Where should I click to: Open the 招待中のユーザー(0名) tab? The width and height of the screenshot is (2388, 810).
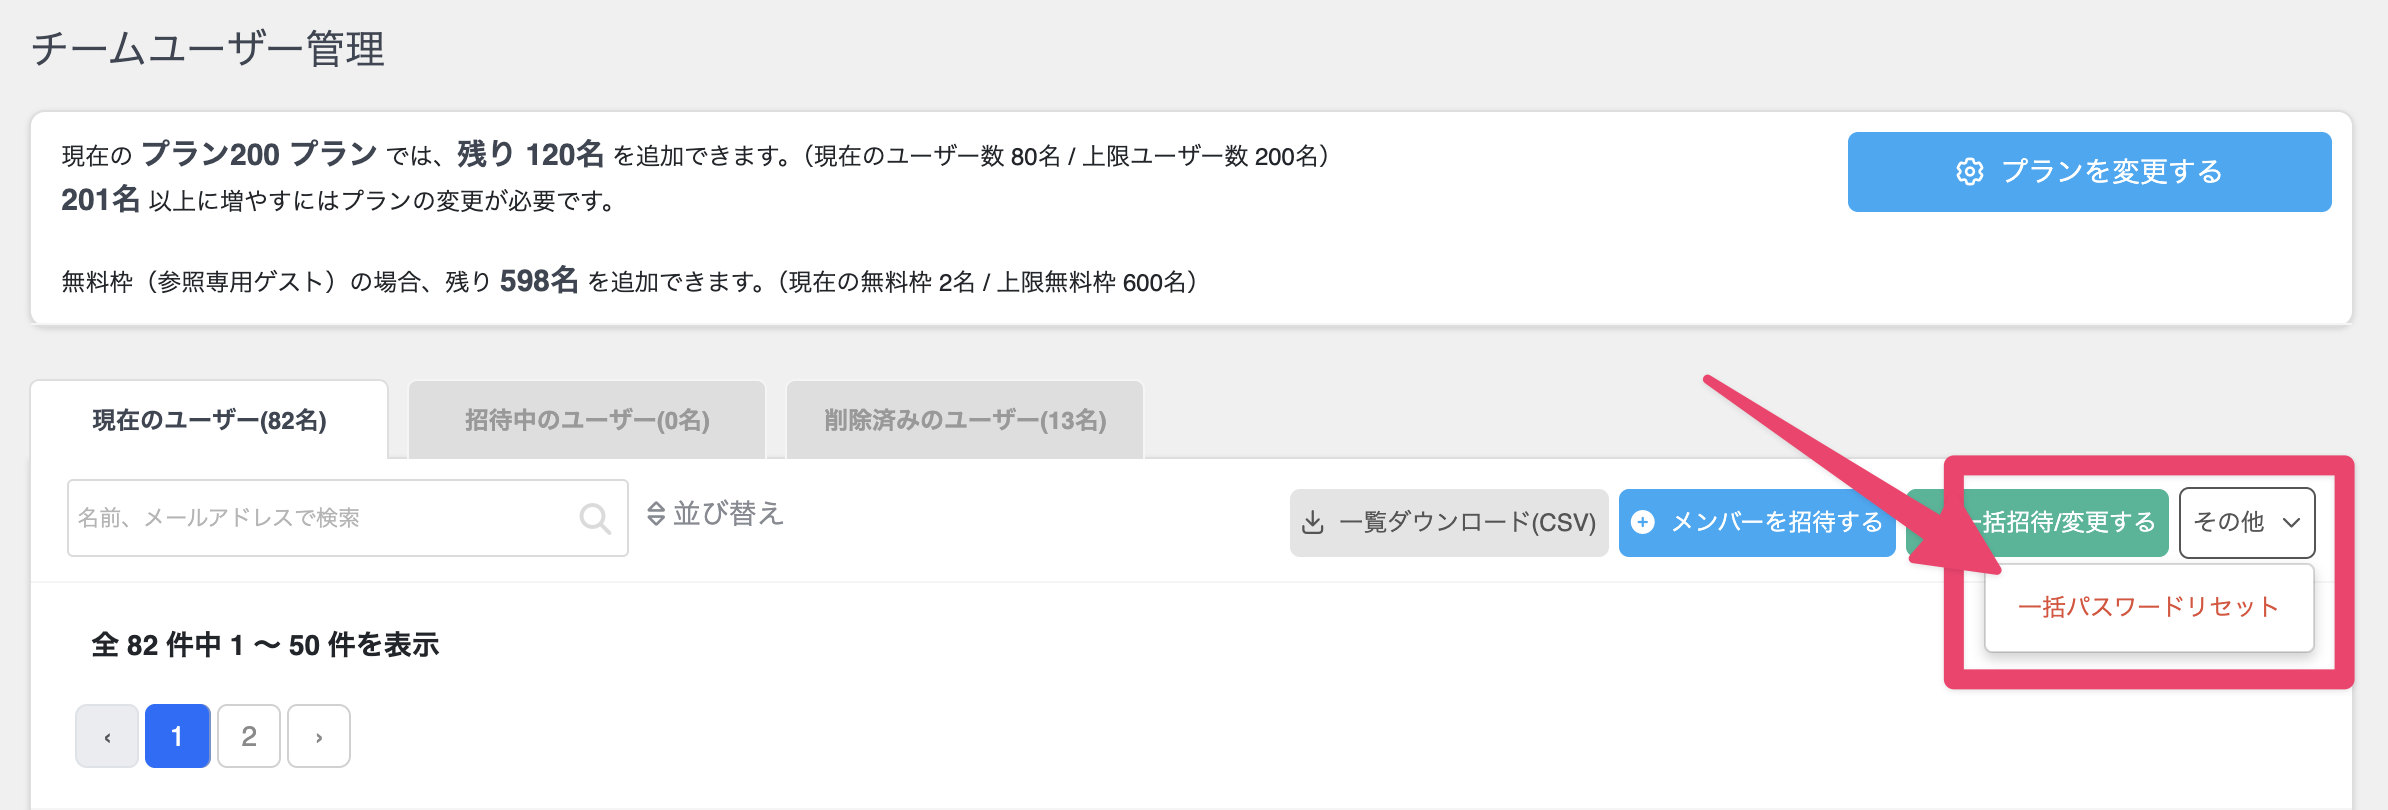pyautogui.click(x=587, y=420)
